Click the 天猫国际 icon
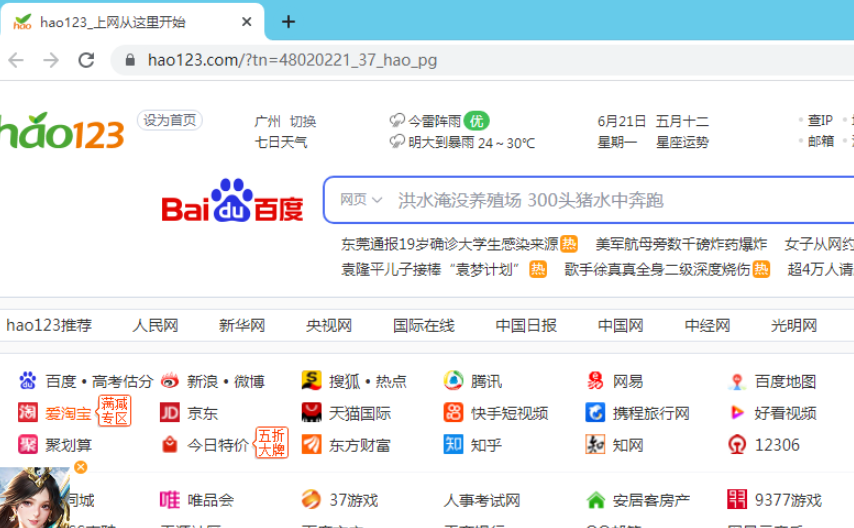This screenshot has height=528, width=854. [312, 413]
